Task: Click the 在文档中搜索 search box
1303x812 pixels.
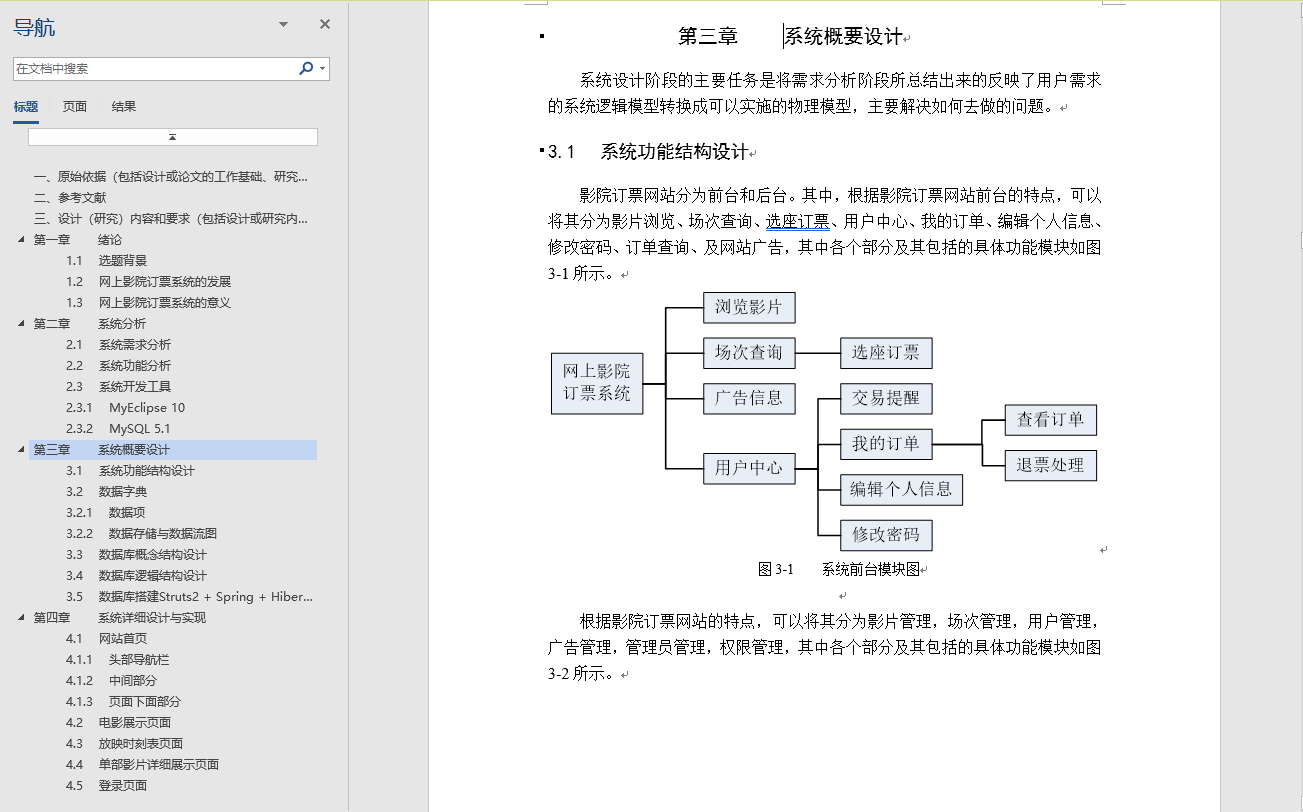Action: (170, 68)
